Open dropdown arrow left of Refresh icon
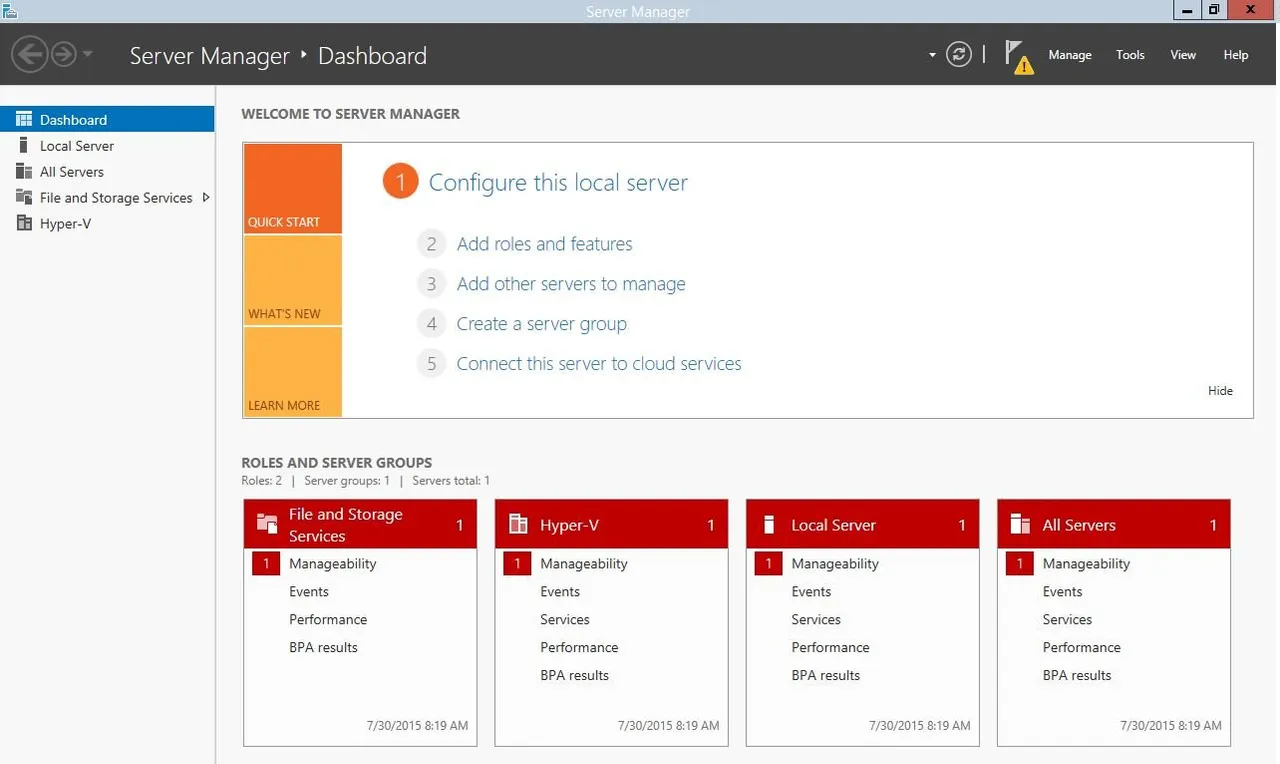Screen dimensions: 1280x764 tap(932, 55)
